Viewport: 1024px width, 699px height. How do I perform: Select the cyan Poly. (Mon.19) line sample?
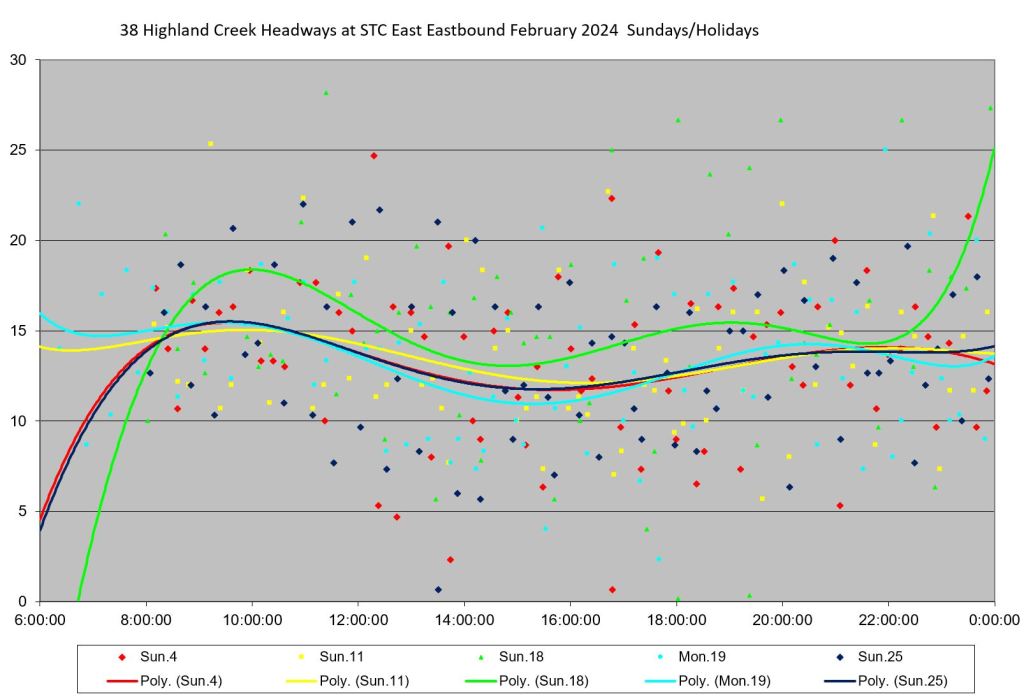pyautogui.click(x=659, y=680)
